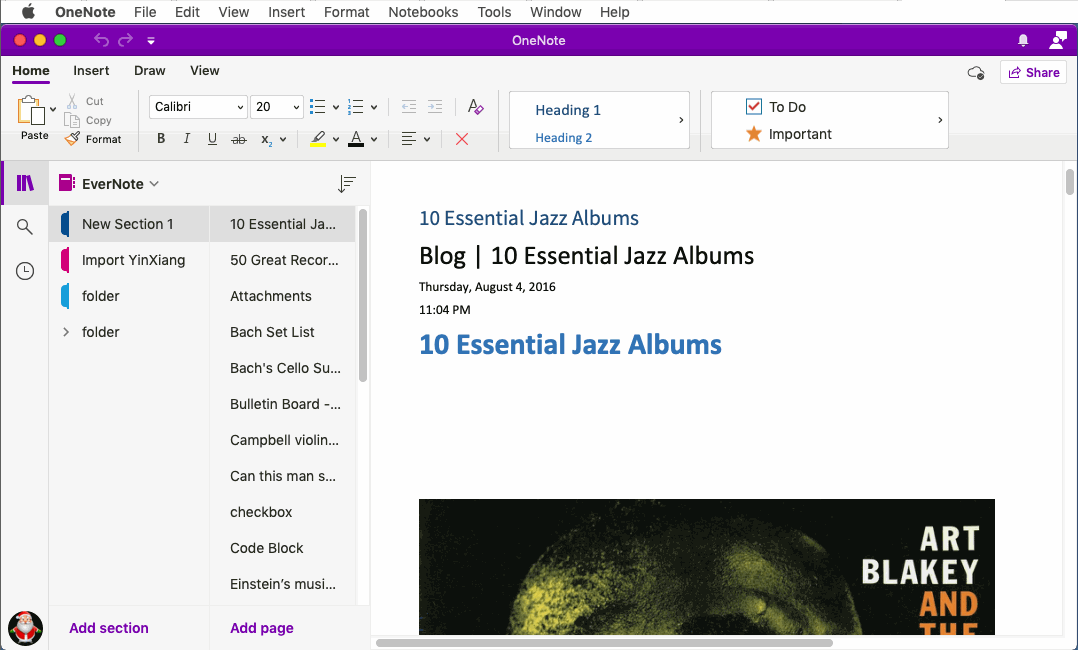Click the Apple menu logo

(28, 12)
